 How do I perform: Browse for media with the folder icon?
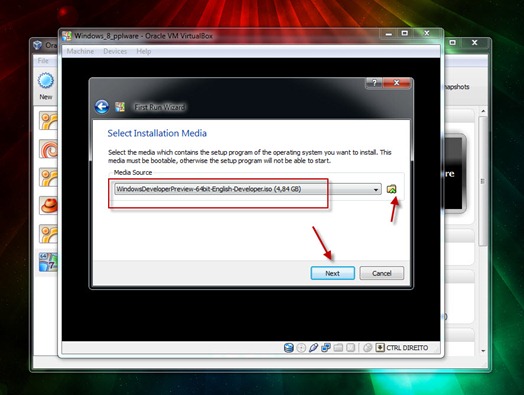pos(391,189)
